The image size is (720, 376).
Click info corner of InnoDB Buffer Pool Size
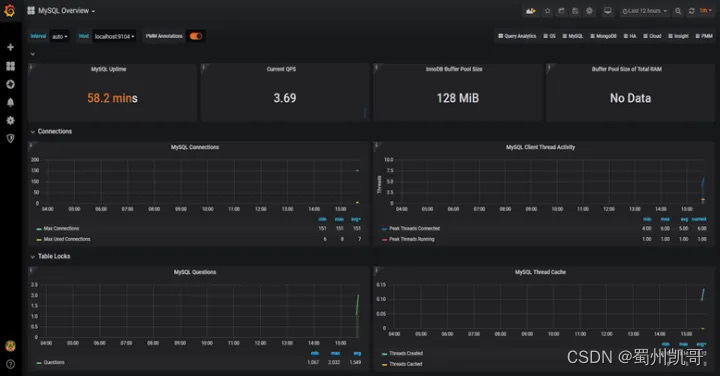click(x=377, y=67)
